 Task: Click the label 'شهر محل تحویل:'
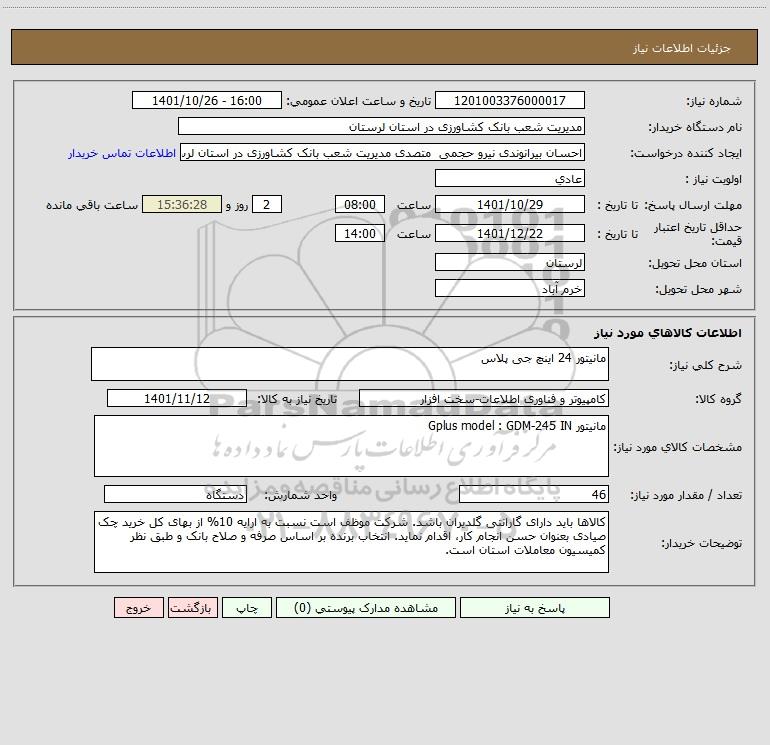tap(698, 290)
